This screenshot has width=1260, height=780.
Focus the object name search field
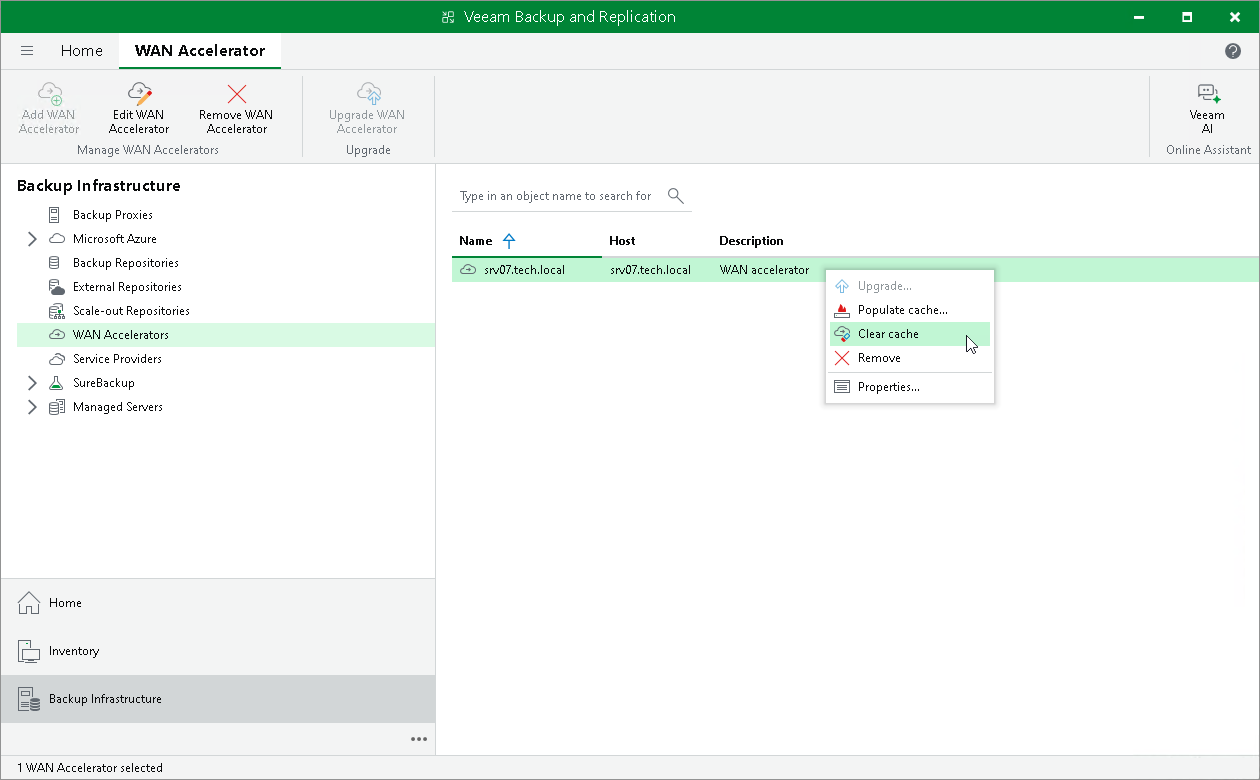[557, 196]
